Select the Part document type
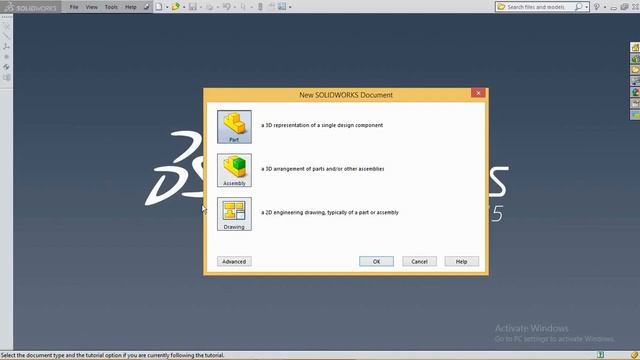 [234, 127]
